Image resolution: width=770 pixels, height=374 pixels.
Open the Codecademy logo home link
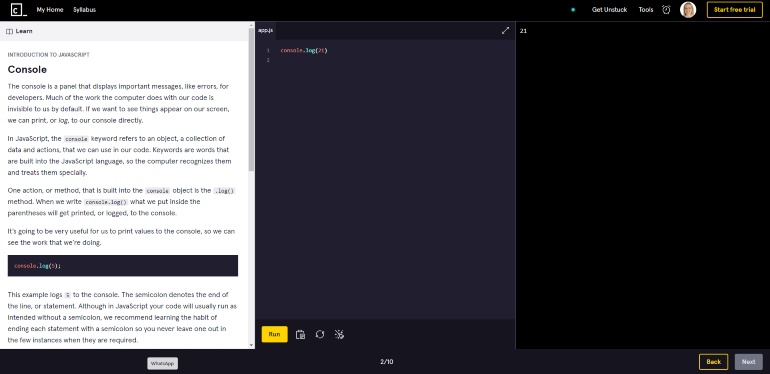[x=19, y=10]
